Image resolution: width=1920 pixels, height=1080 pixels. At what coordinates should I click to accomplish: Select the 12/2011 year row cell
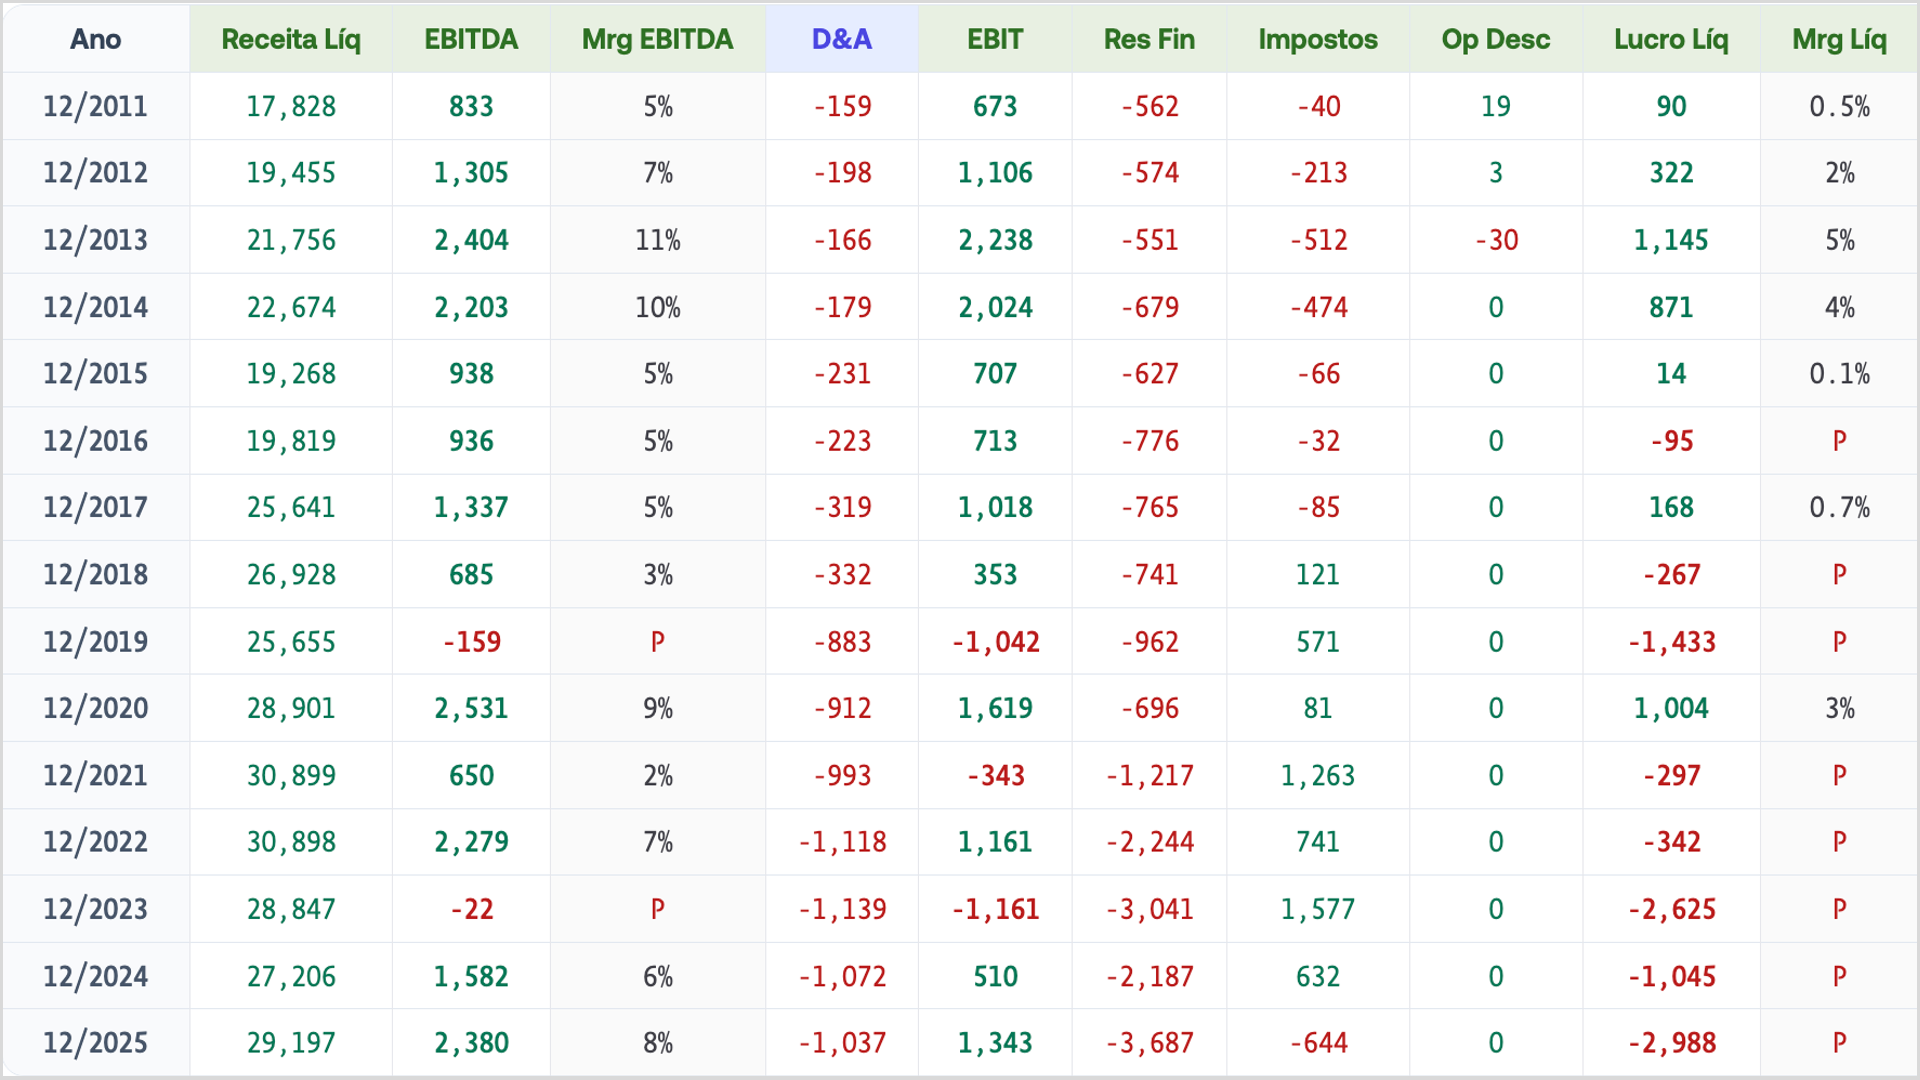[95, 106]
